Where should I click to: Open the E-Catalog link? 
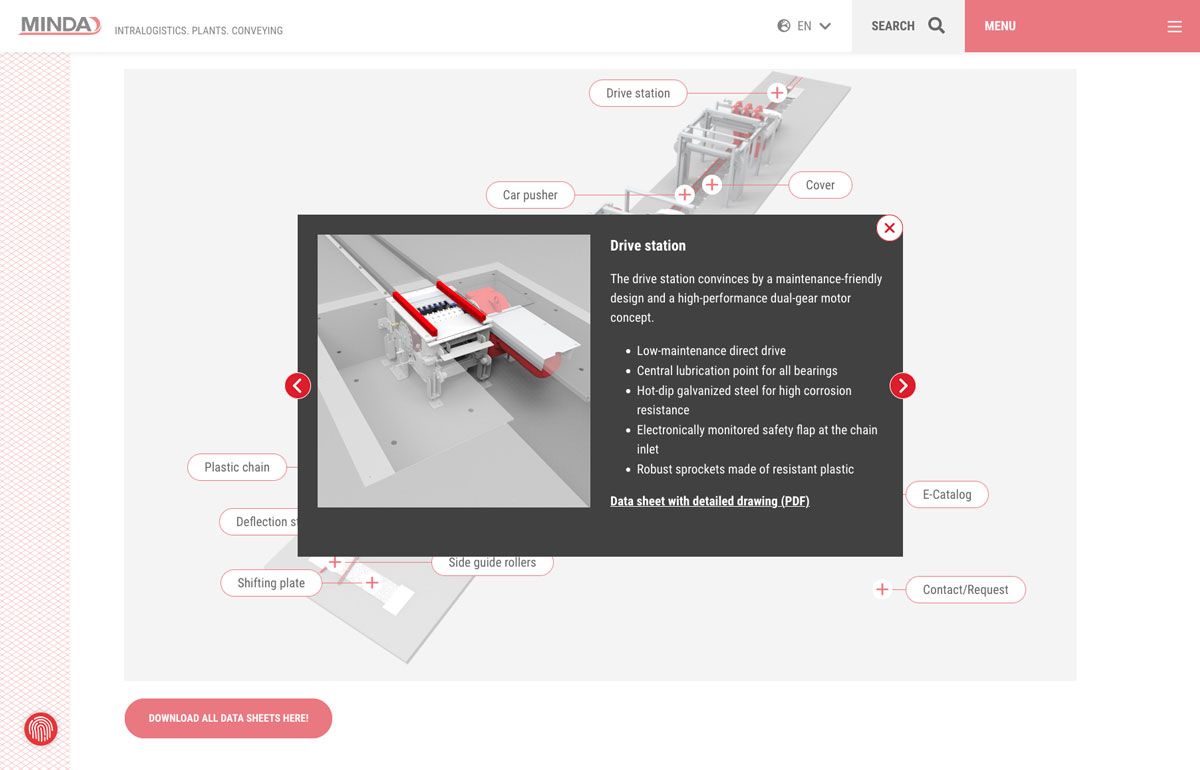tap(946, 494)
